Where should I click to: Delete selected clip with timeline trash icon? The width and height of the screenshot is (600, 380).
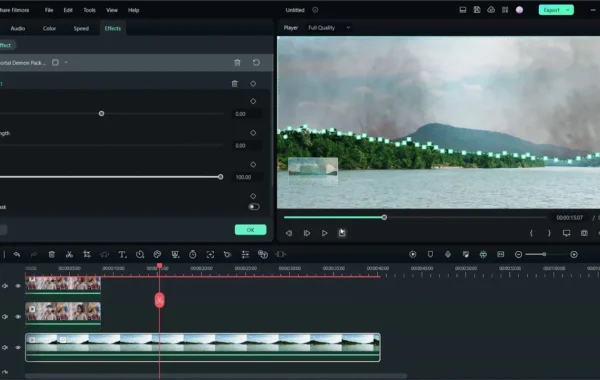point(52,254)
